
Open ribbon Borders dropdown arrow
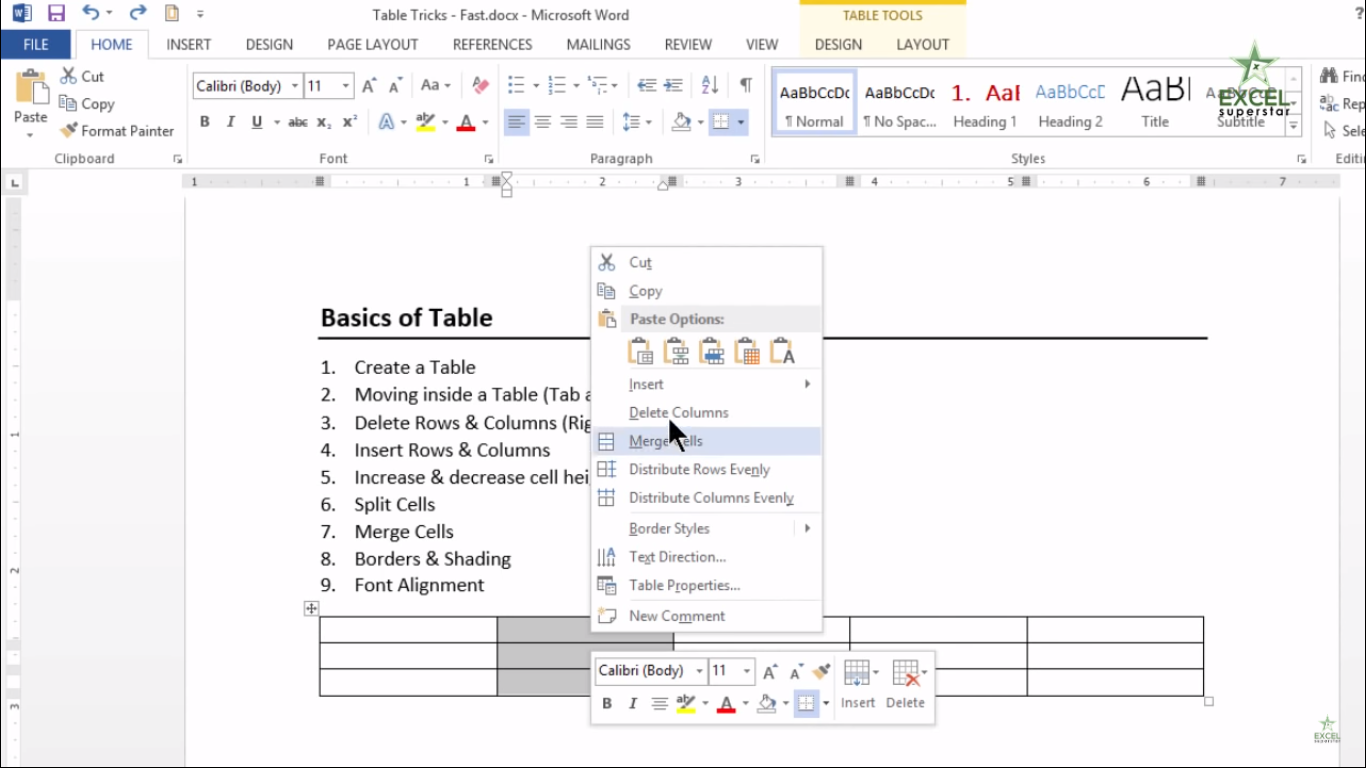click(741, 122)
